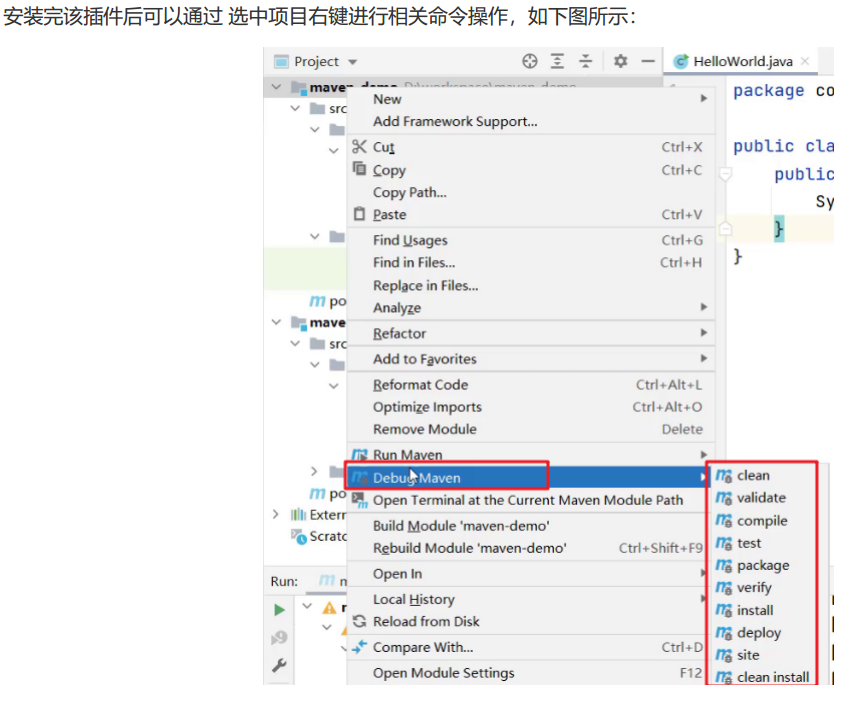Image resolution: width=855 pixels, height=704 pixels.
Task: Choose Reload from Disk
Action: [x=528, y=622]
